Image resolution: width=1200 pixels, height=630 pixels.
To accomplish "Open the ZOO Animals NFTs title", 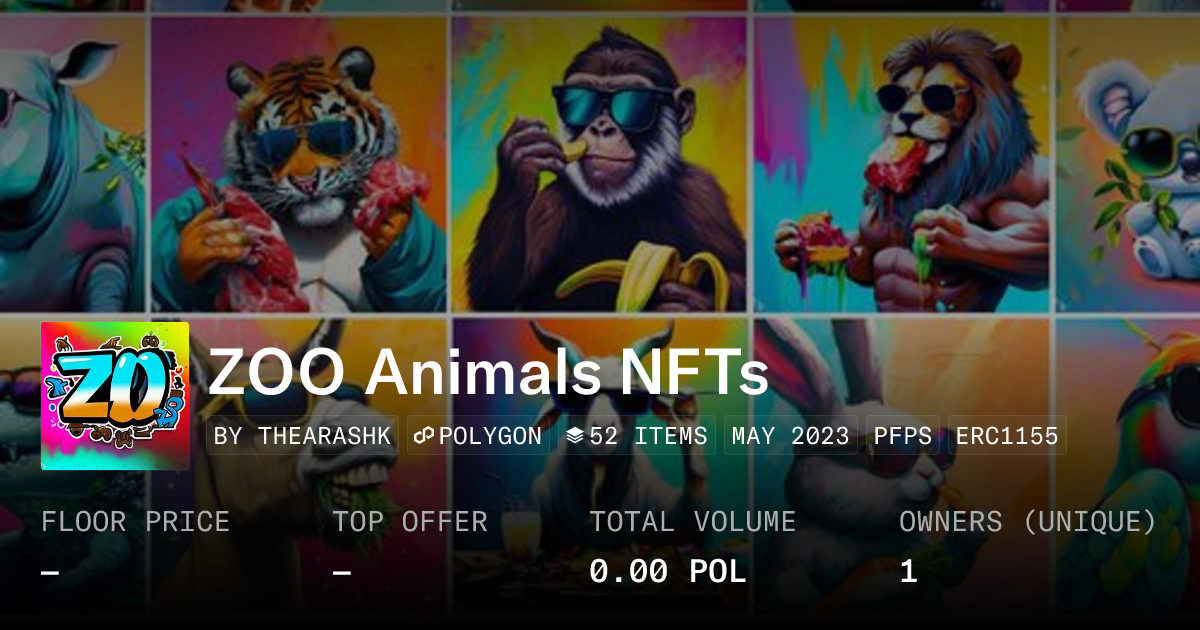I will [x=488, y=374].
